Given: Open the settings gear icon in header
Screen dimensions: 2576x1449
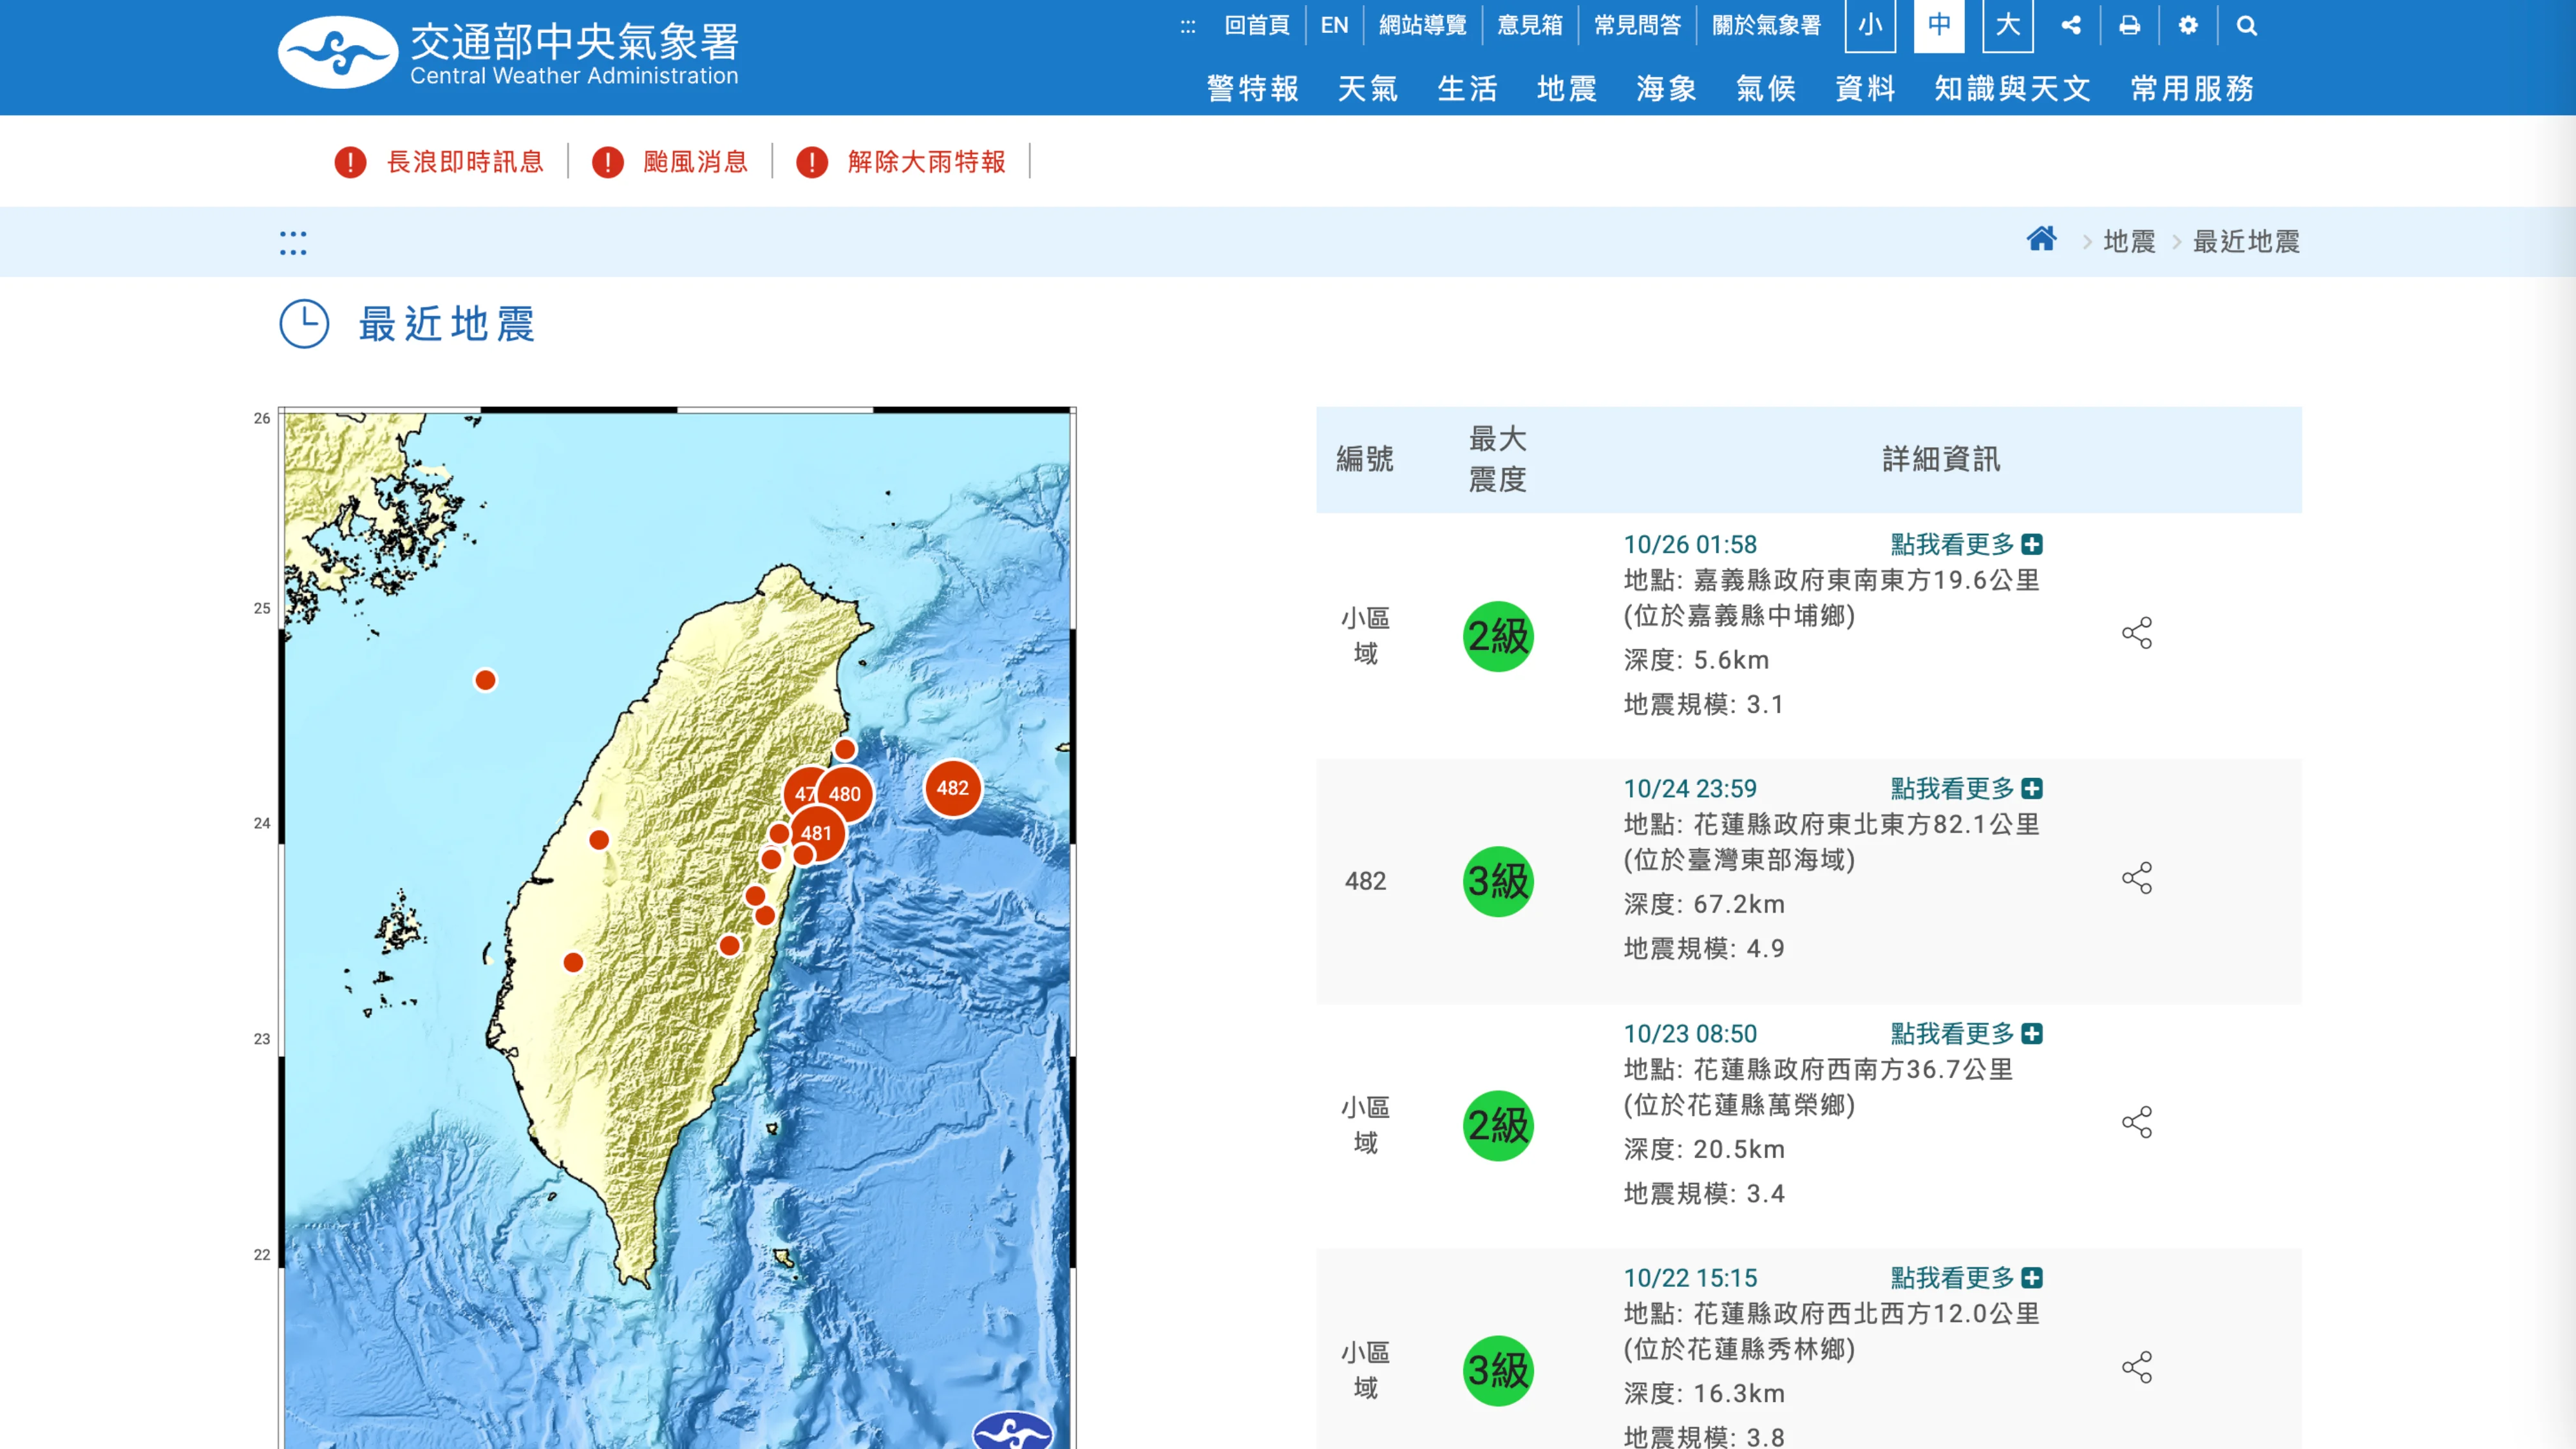Looking at the screenshot, I should [2188, 26].
